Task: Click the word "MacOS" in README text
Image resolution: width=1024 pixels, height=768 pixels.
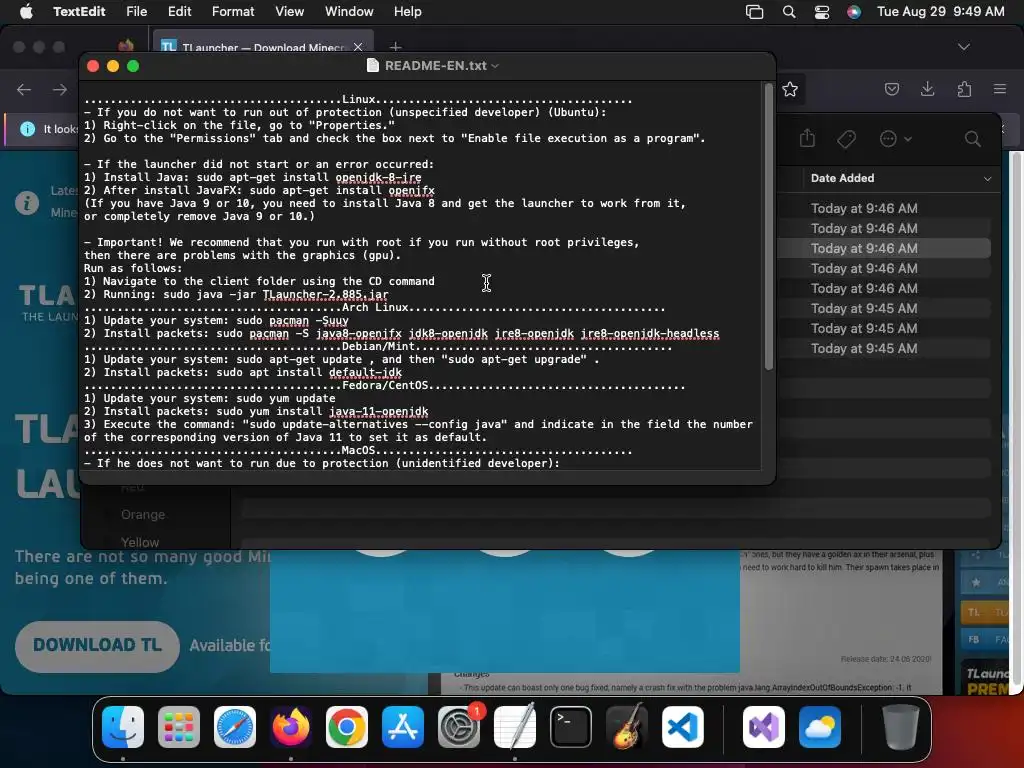Action: coord(359,451)
